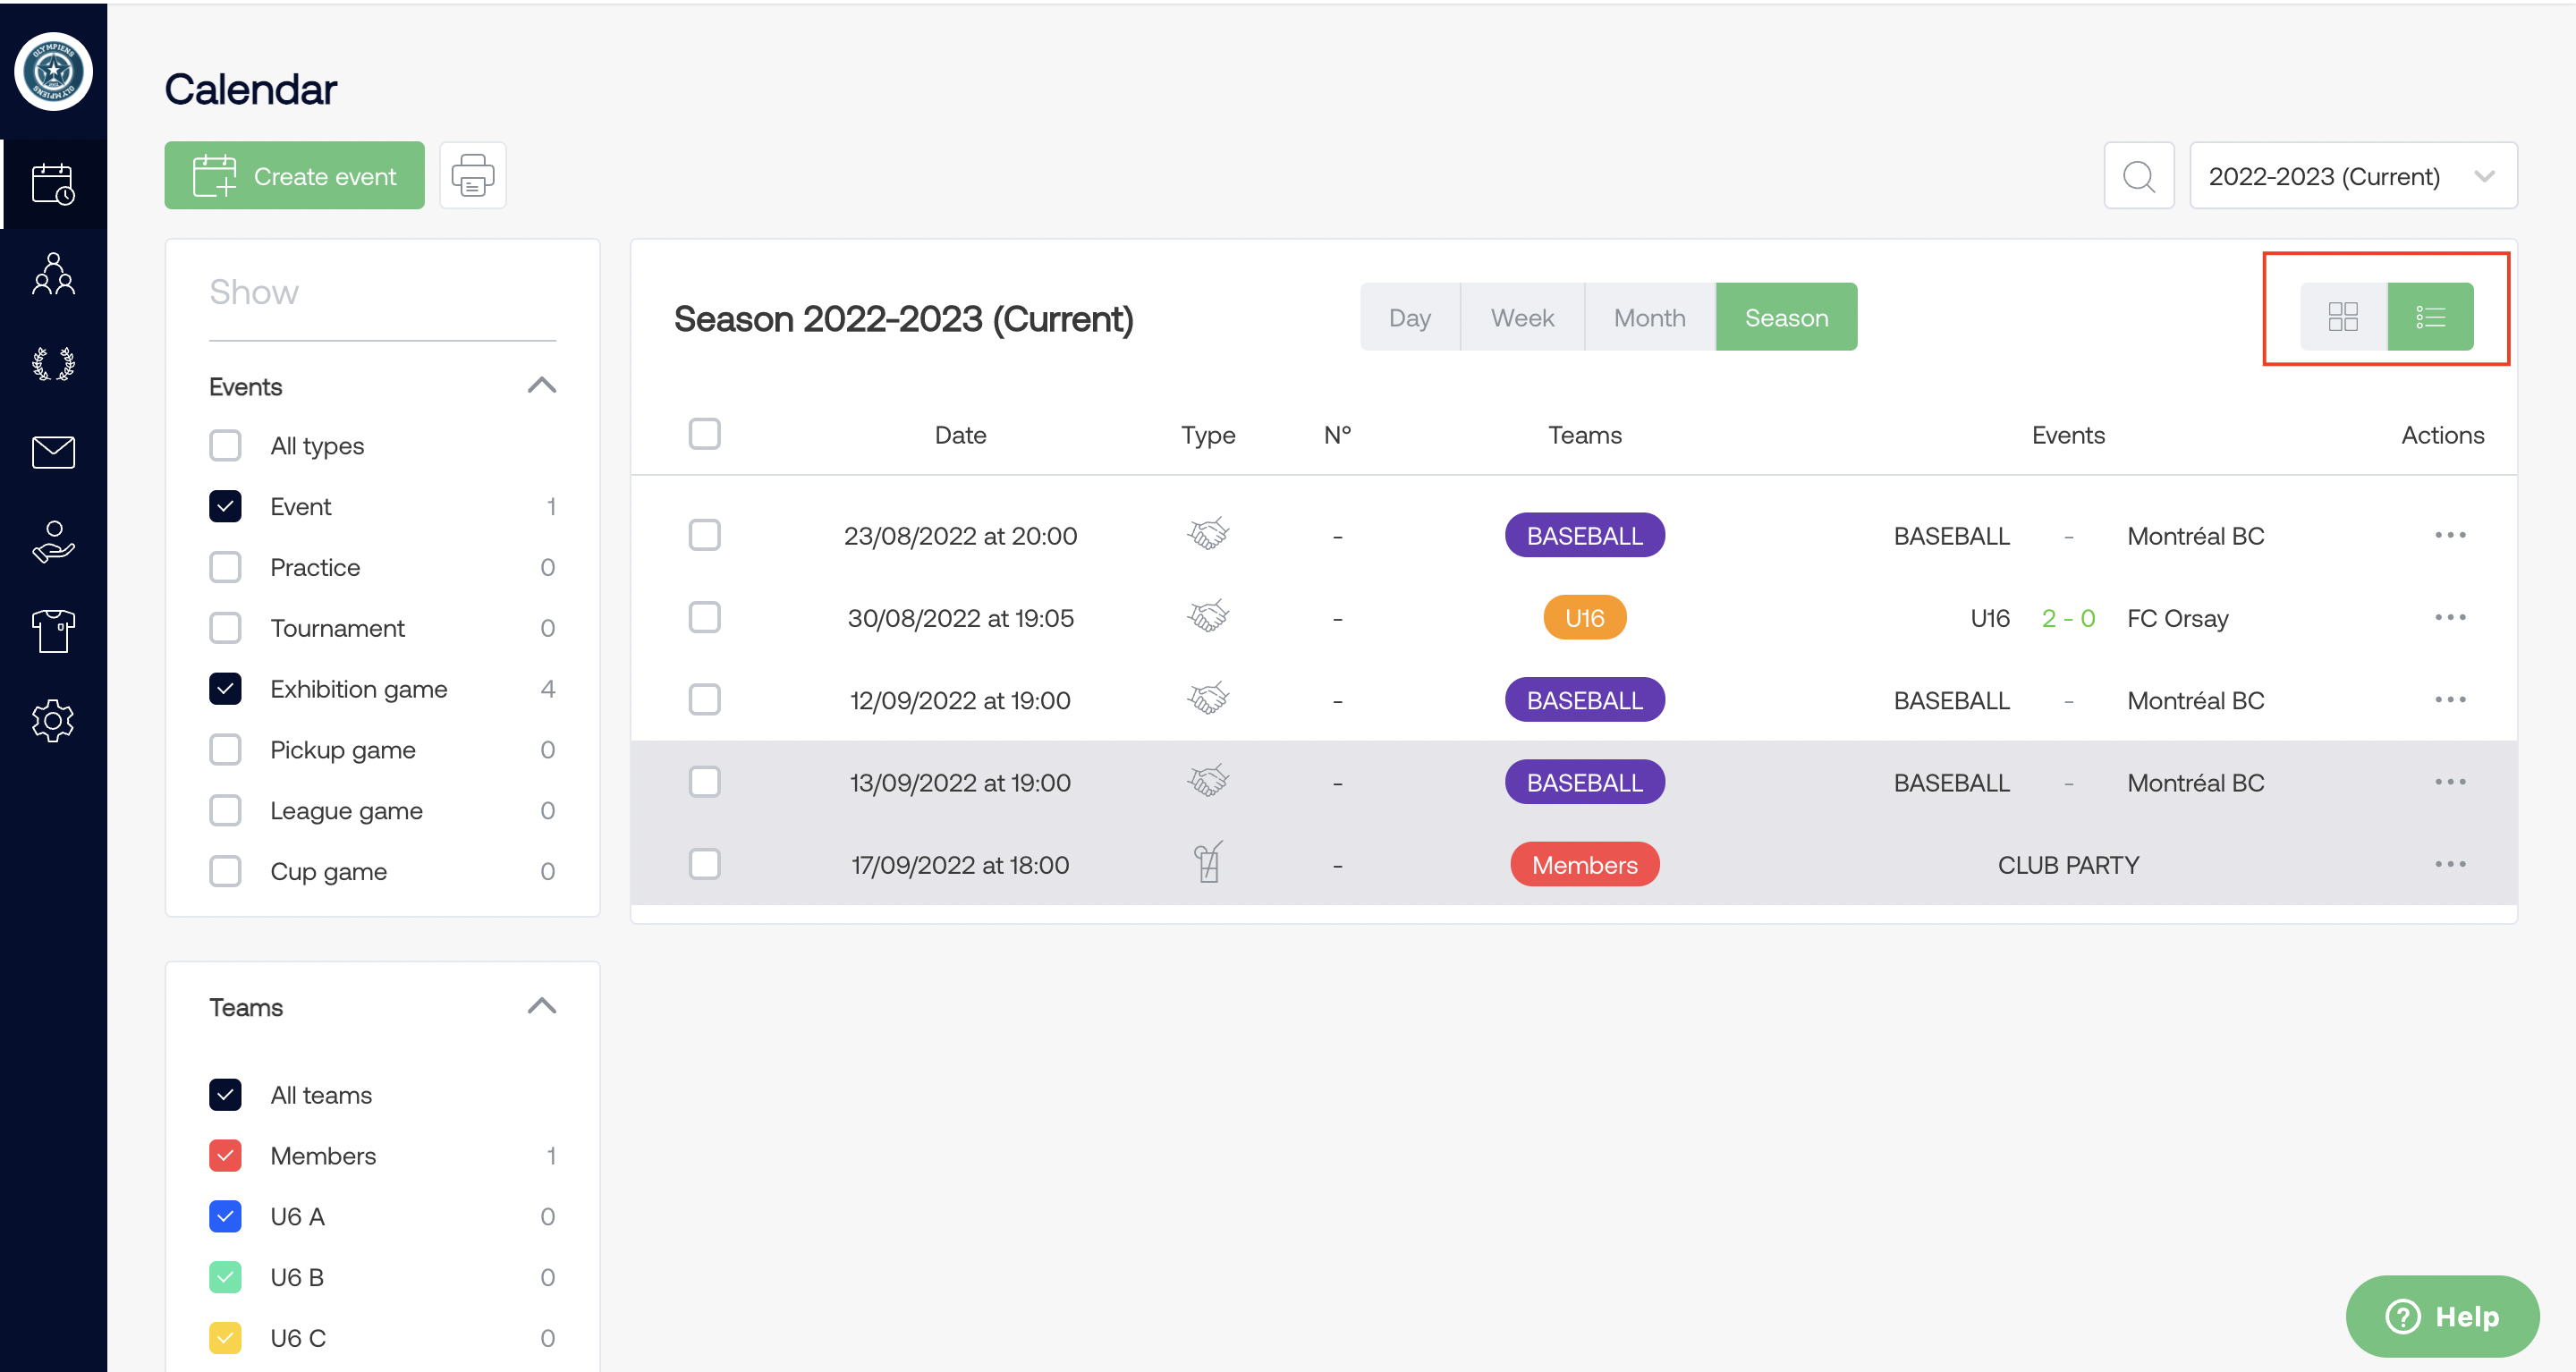Image resolution: width=2576 pixels, height=1372 pixels.
Task: Open the members section in sidebar
Action: (53, 273)
